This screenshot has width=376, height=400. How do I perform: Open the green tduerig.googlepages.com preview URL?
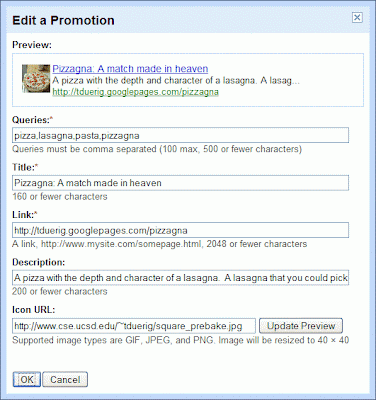click(x=136, y=92)
